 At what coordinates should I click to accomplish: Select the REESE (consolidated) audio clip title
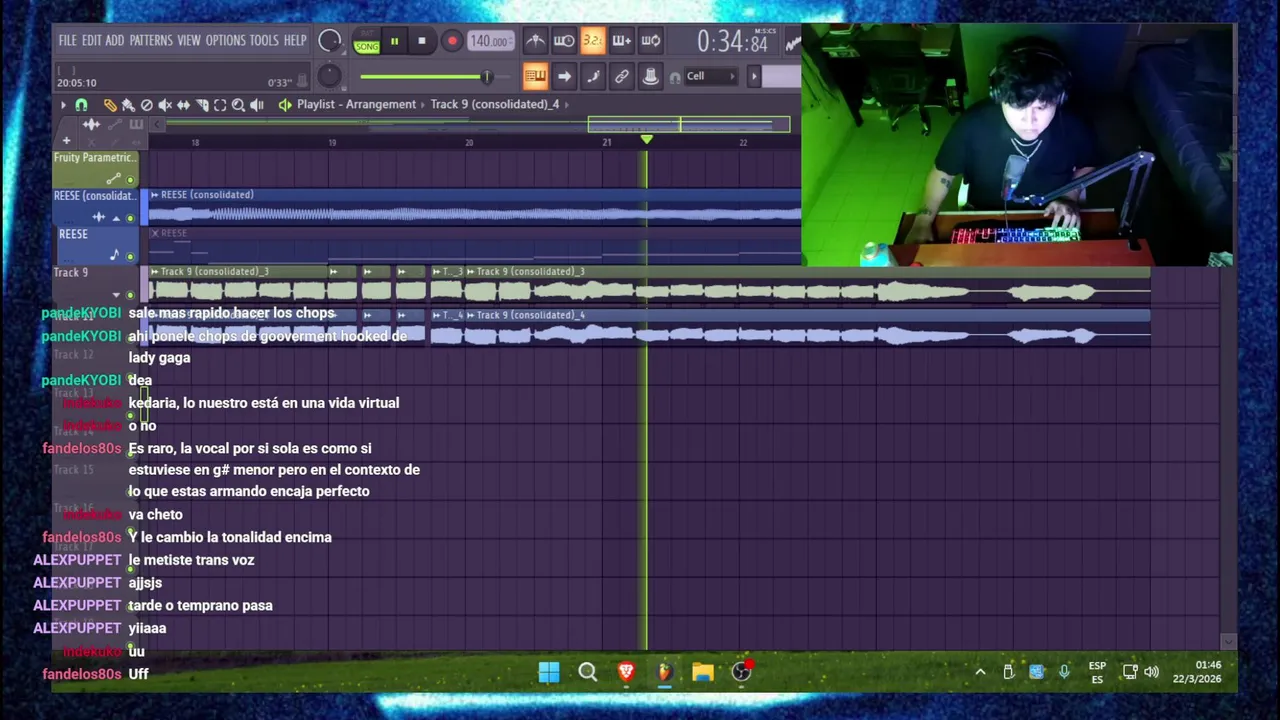click(207, 194)
